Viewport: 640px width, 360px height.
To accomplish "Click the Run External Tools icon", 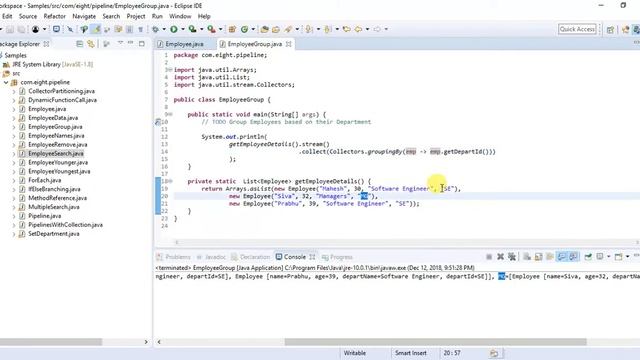I will [211, 29].
